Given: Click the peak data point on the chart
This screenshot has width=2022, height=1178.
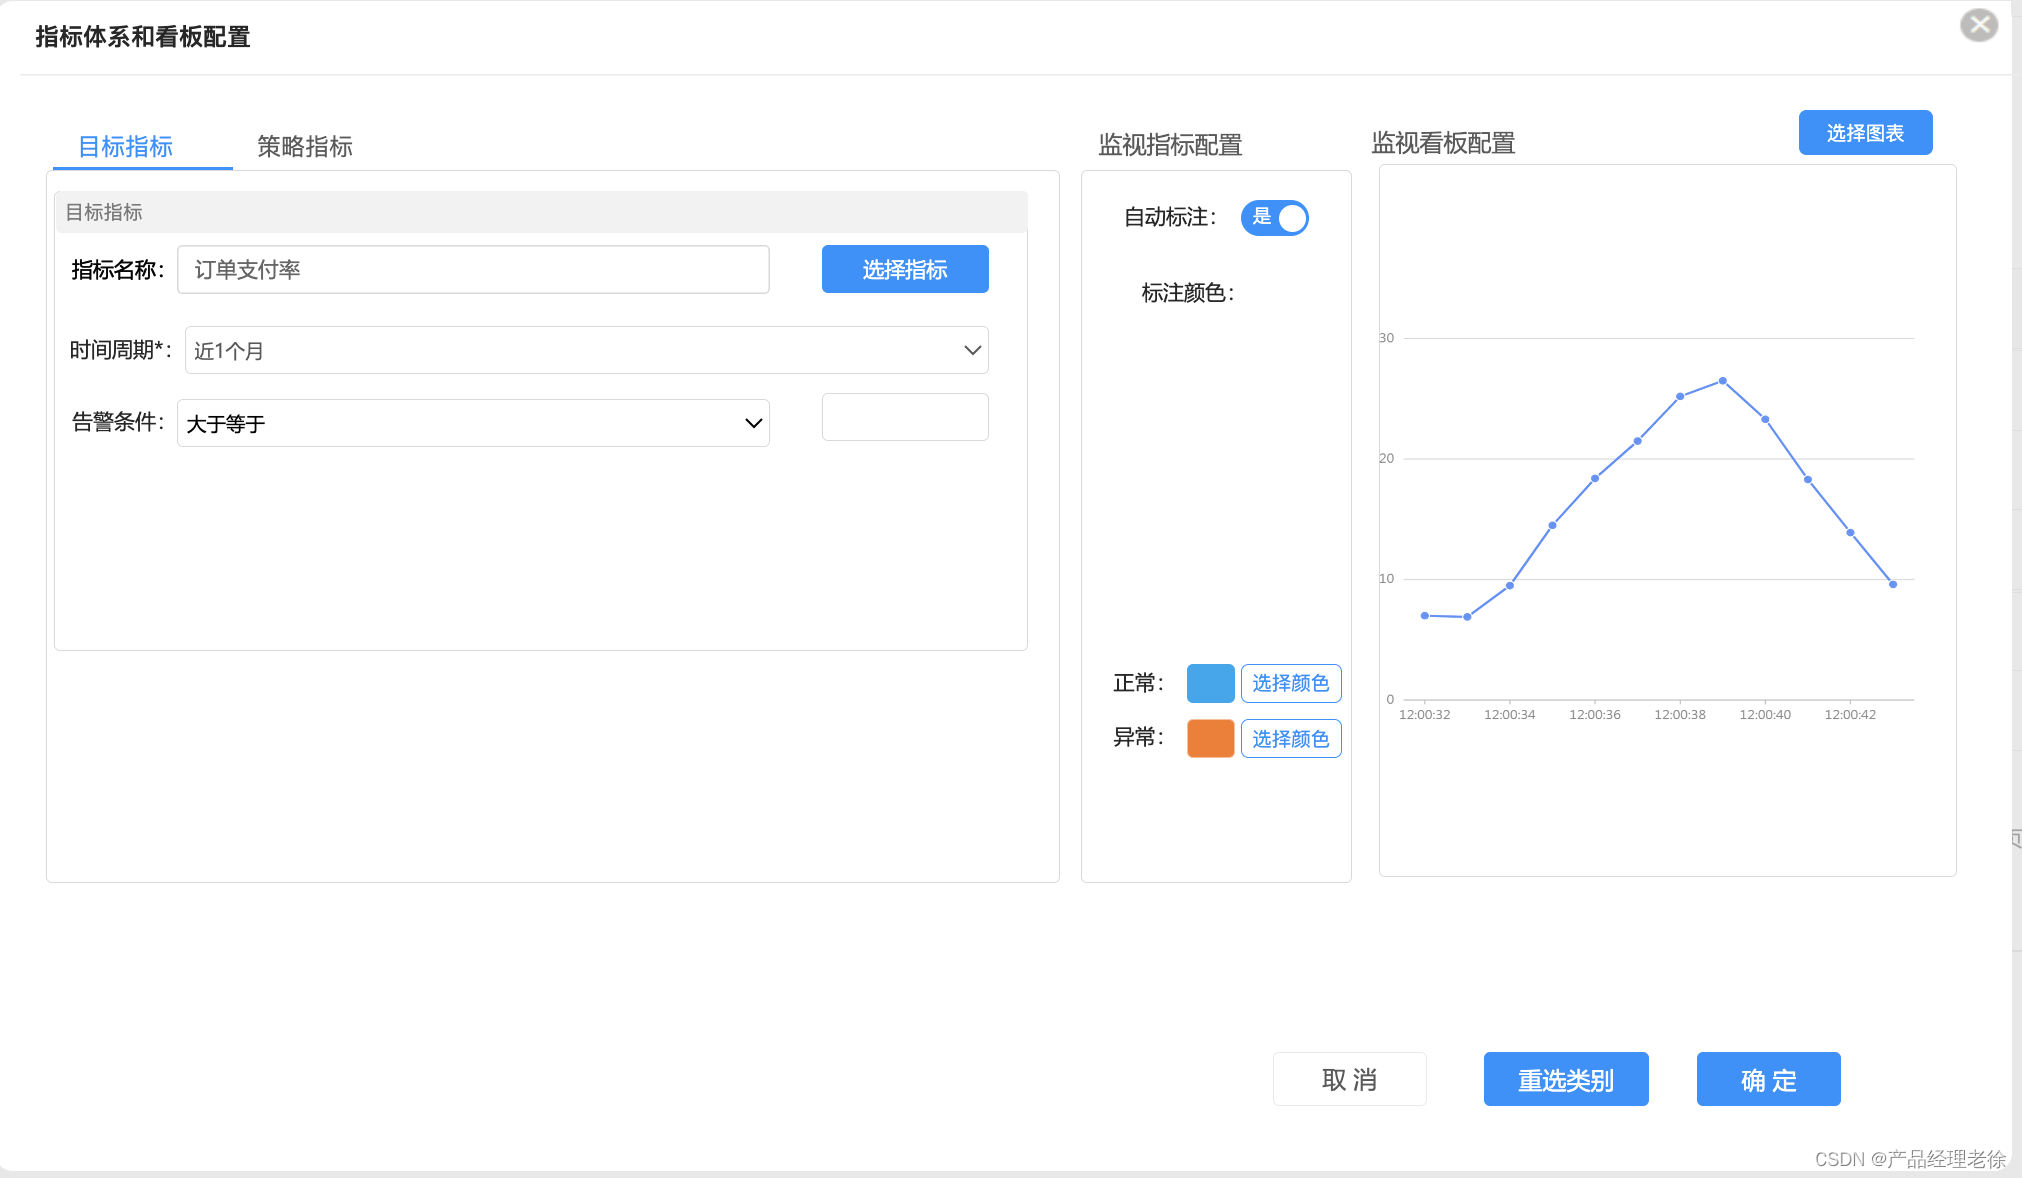Looking at the screenshot, I should point(1722,381).
